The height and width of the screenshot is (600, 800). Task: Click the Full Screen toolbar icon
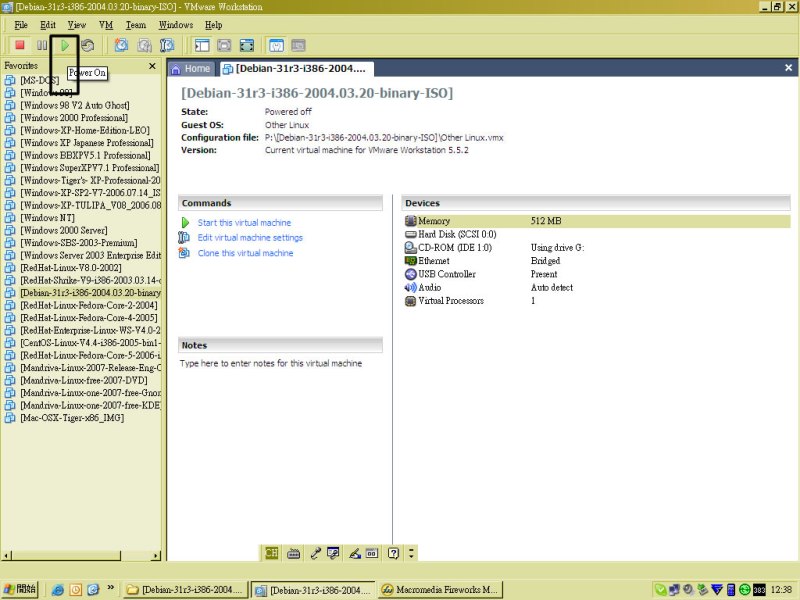pyautogui.click(x=246, y=45)
